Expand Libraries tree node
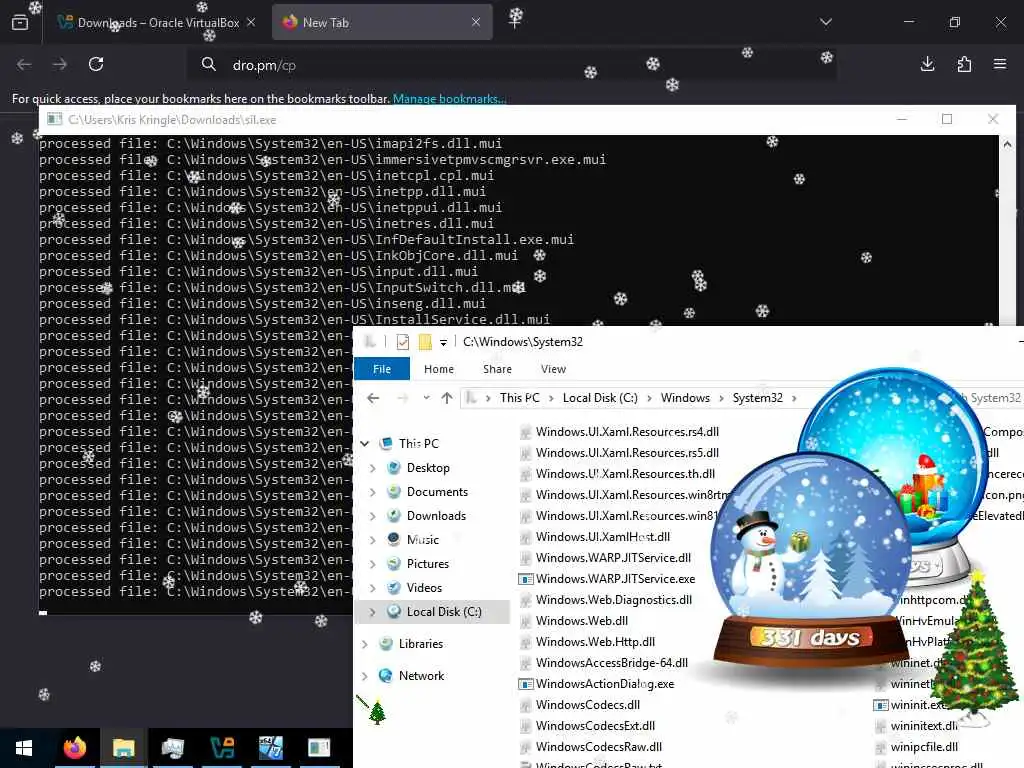The width and height of the screenshot is (1024, 768). (364, 644)
